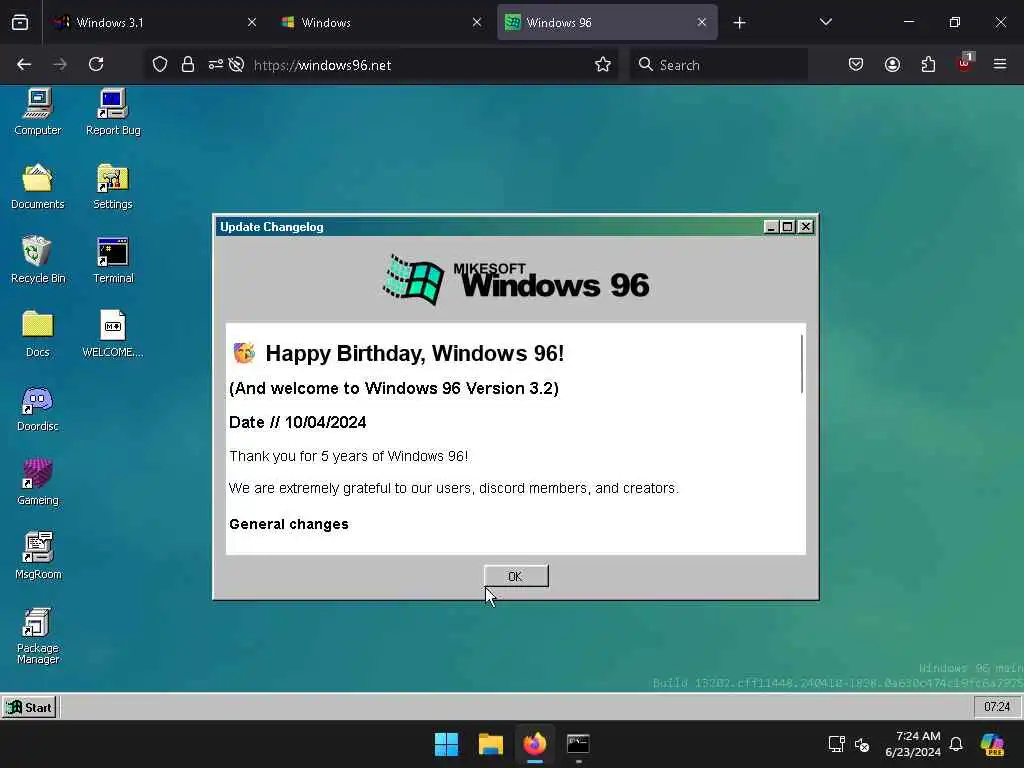Bookmark this page with the star
The width and height of the screenshot is (1024, 768).
(603, 64)
